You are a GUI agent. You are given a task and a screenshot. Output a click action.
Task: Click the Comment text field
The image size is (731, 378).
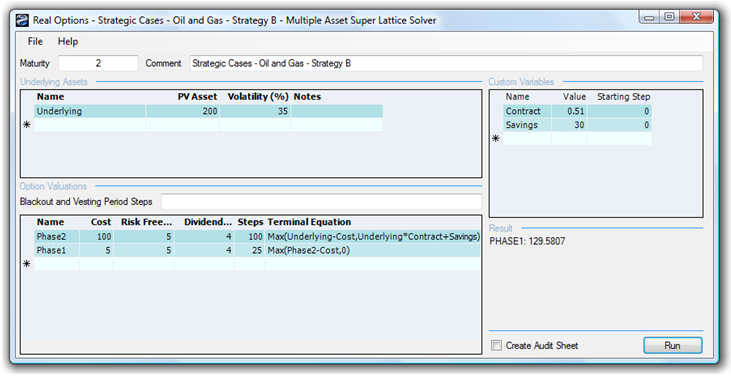tap(446, 63)
